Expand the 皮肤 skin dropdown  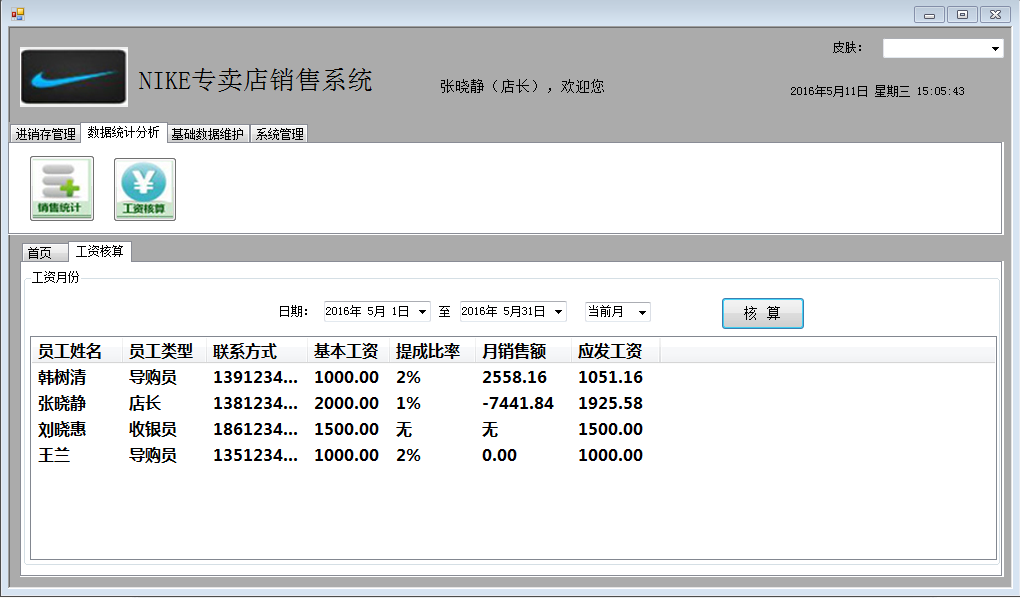pyautogui.click(x=995, y=48)
